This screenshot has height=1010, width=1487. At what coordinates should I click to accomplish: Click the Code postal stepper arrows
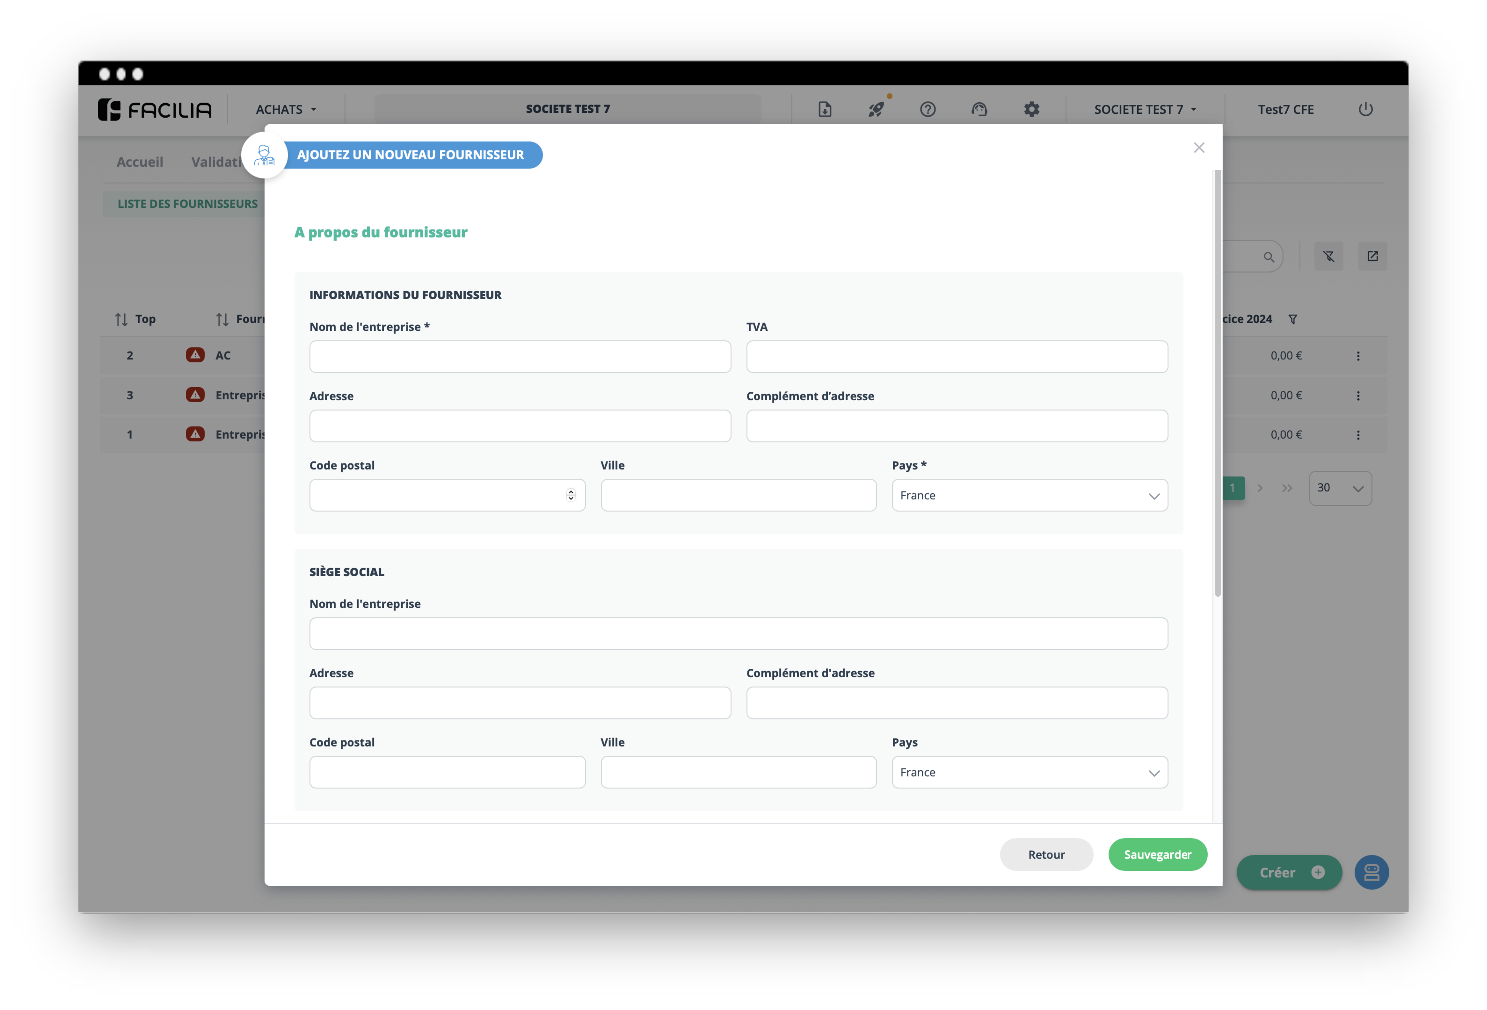point(571,496)
